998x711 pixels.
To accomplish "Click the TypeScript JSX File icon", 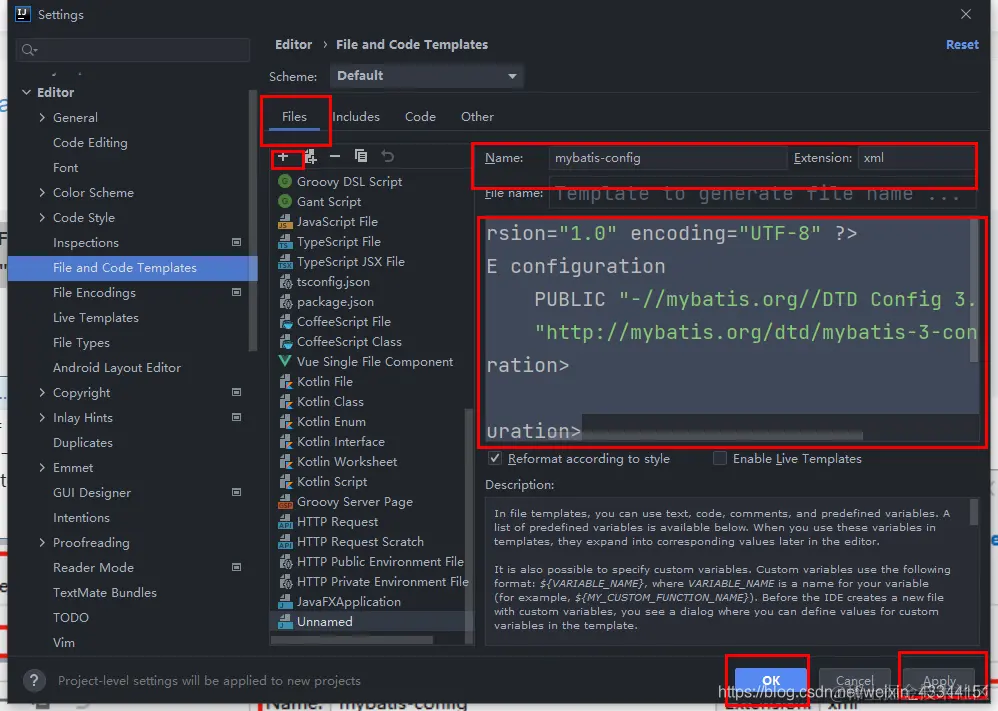I will 285,262.
